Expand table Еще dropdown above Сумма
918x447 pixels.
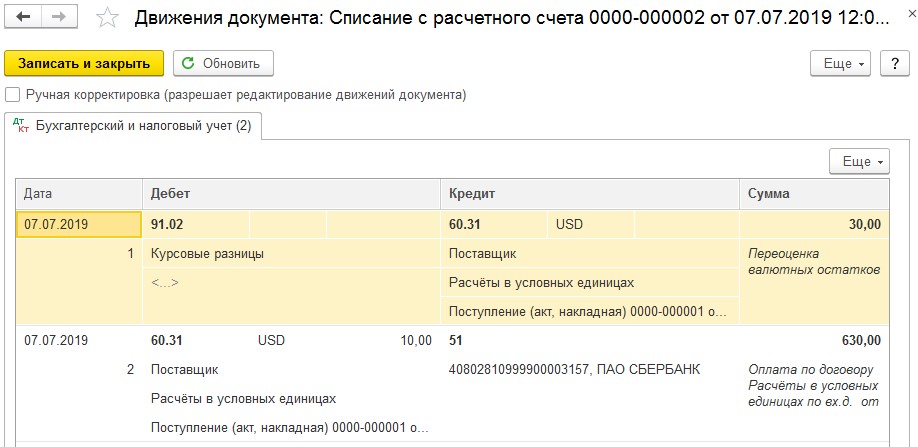(x=859, y=161)
